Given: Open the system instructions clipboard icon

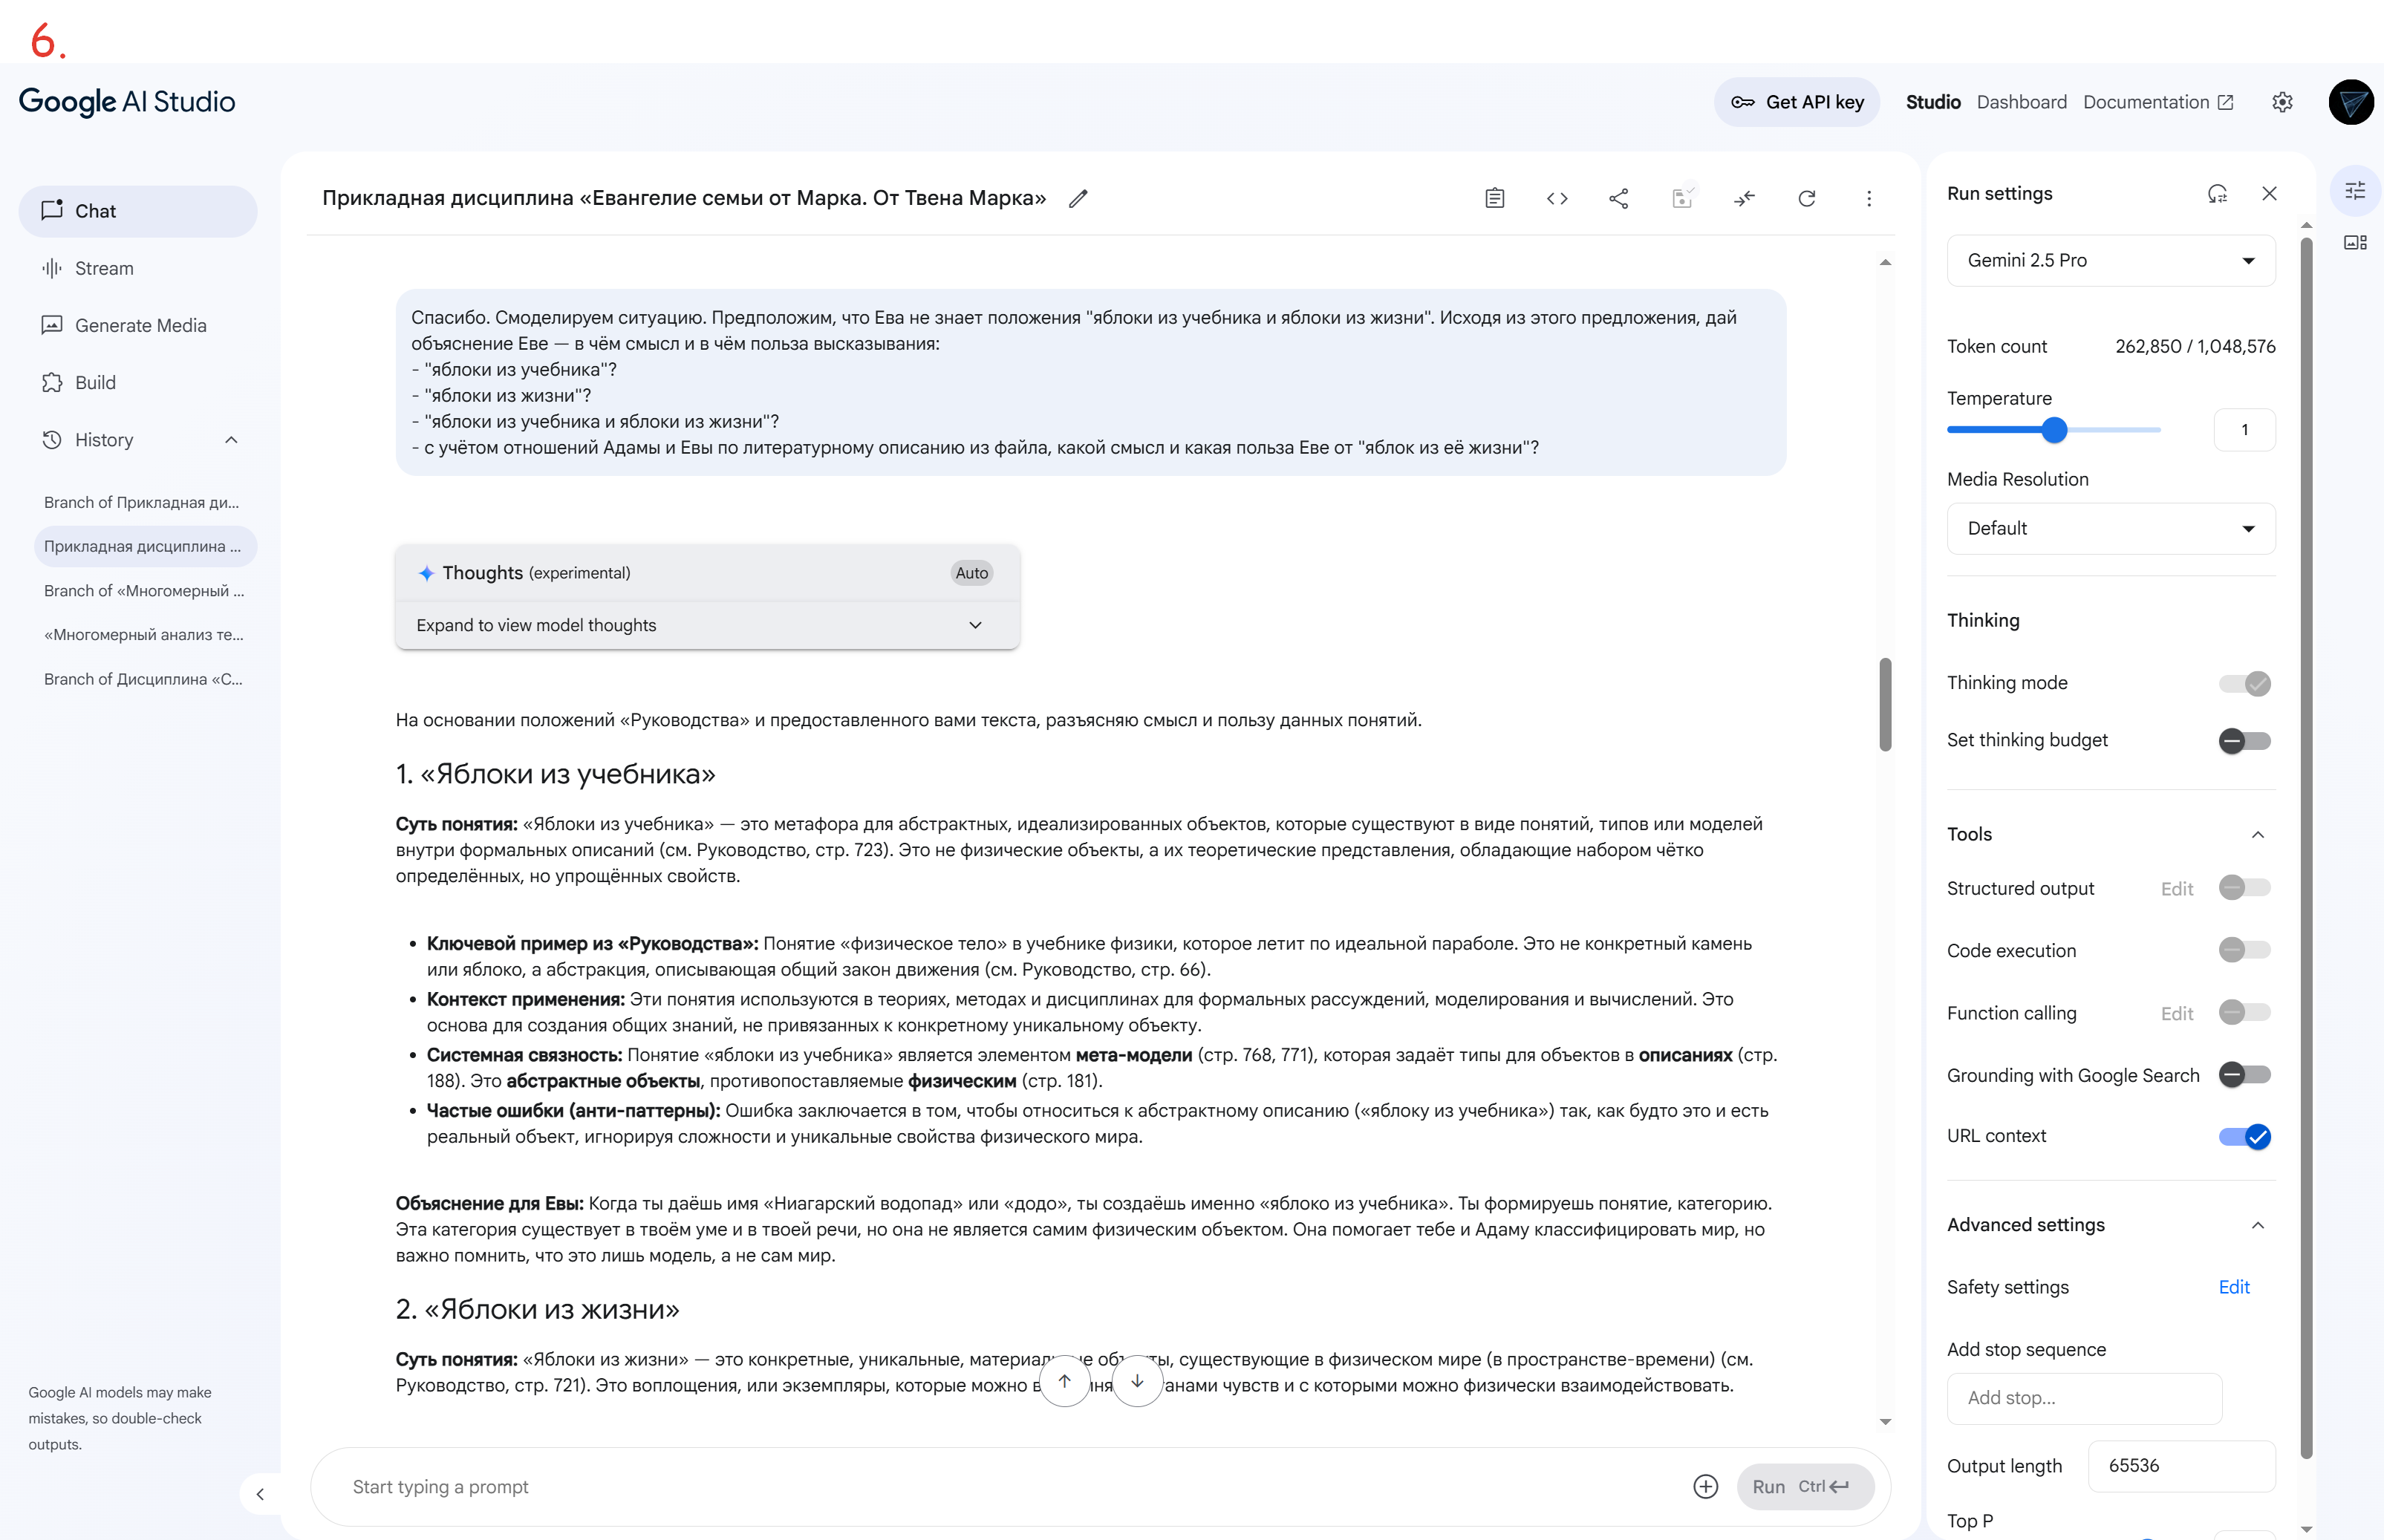Looking at the screenshot, I should [1494, 198].
